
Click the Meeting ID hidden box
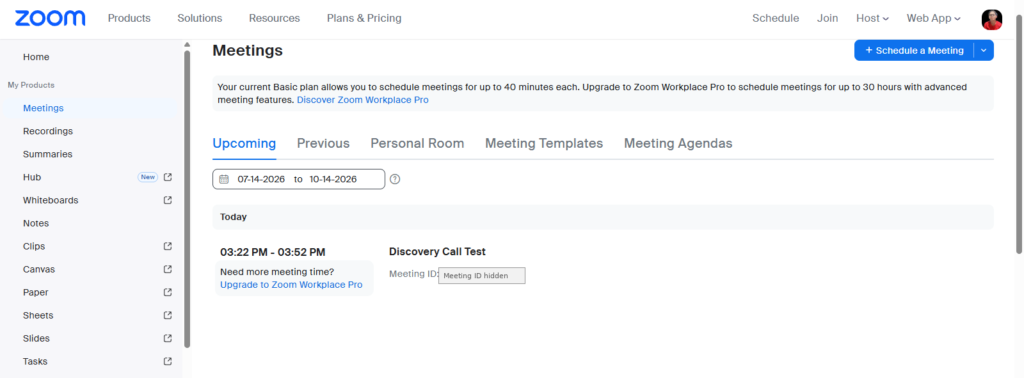[482, 276]
